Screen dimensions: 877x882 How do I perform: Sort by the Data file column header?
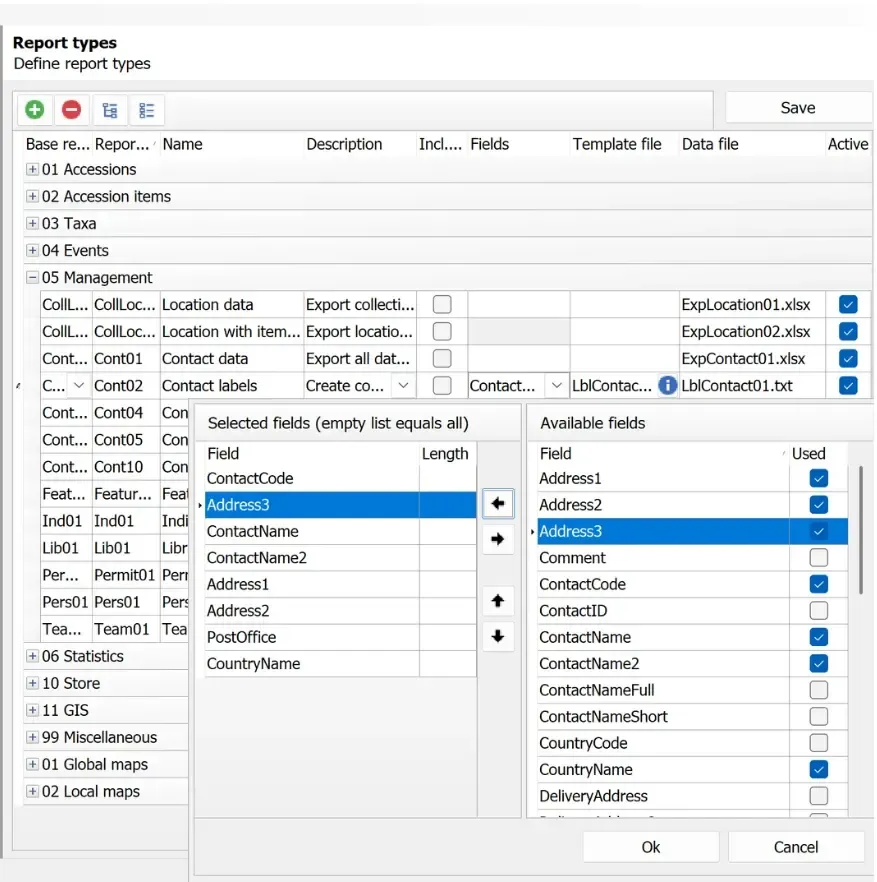[x=752, y=145]
